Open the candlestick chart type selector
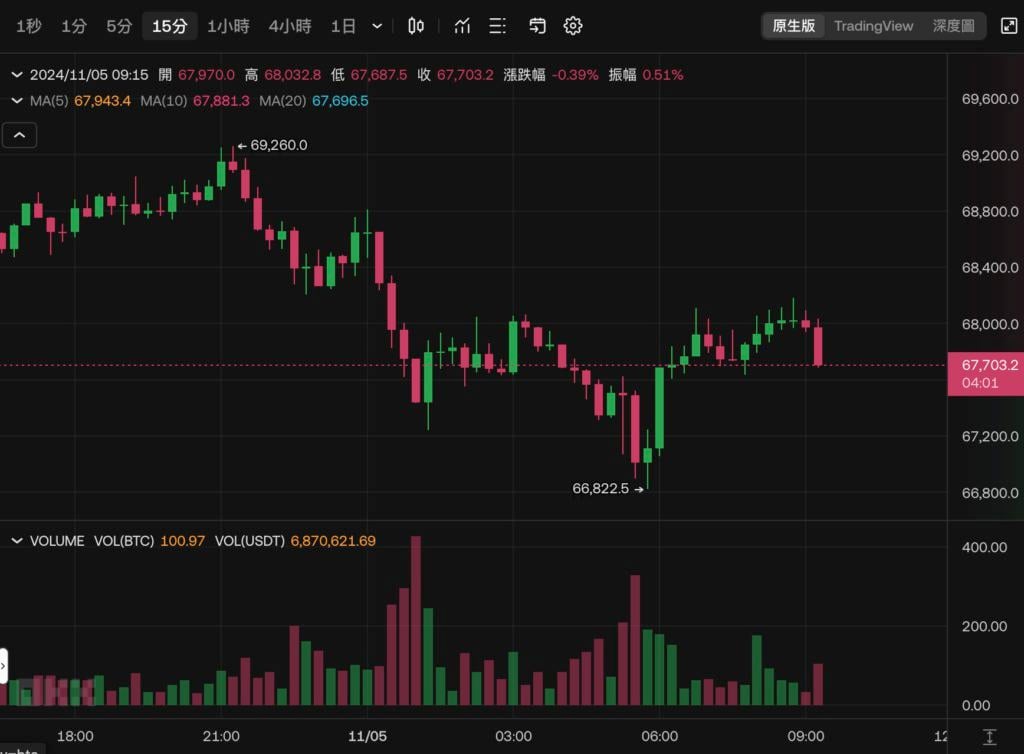The image size is (1024, 754). coord(416,26)
